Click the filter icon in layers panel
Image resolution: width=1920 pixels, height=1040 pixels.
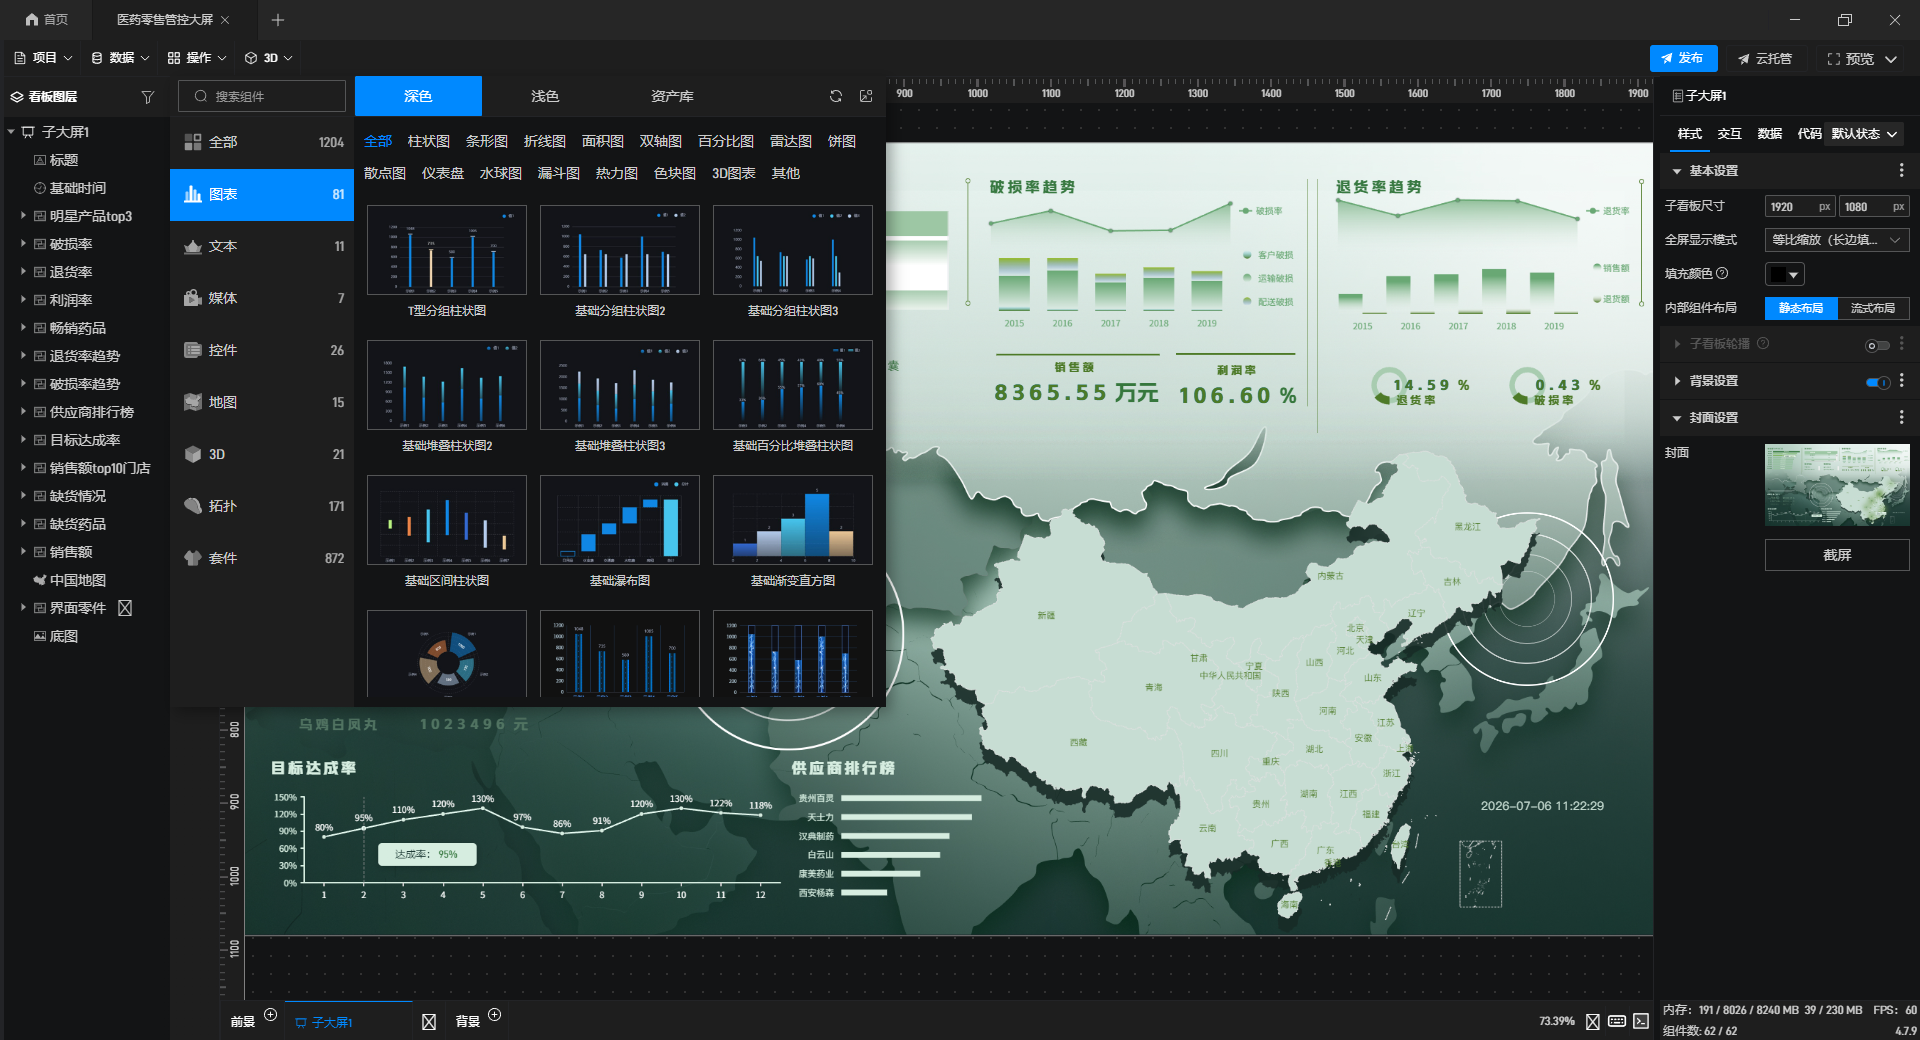[148, 97]
